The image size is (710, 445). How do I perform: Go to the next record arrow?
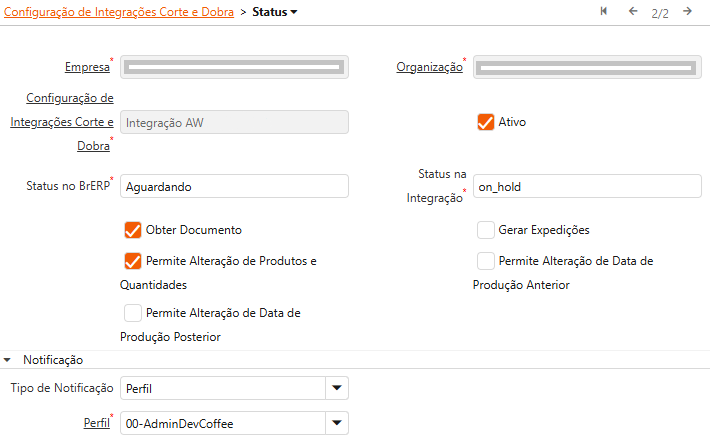[687, 12]
